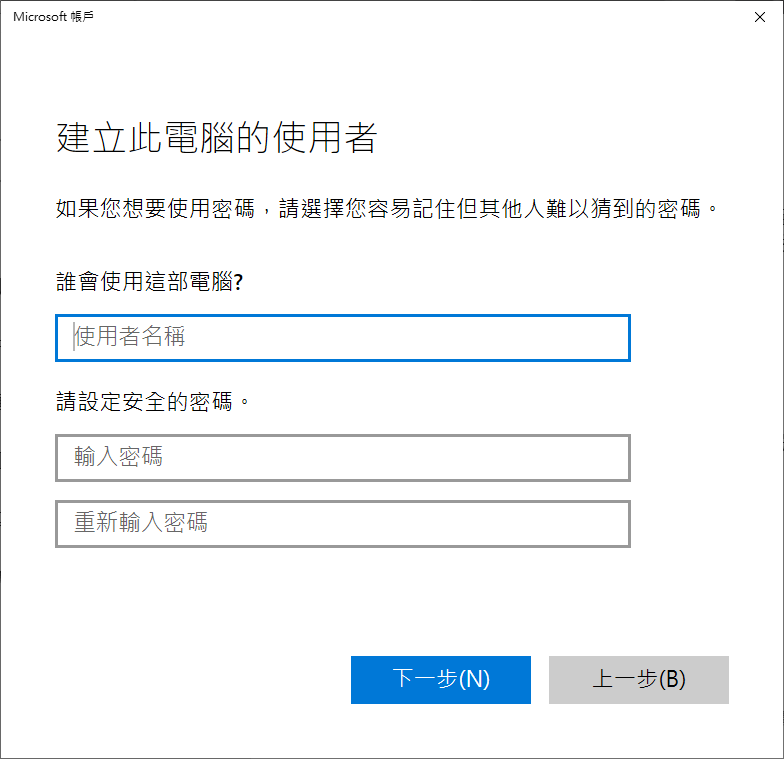Click the 建立此電腦的使用者 heading

coord(216,137)
